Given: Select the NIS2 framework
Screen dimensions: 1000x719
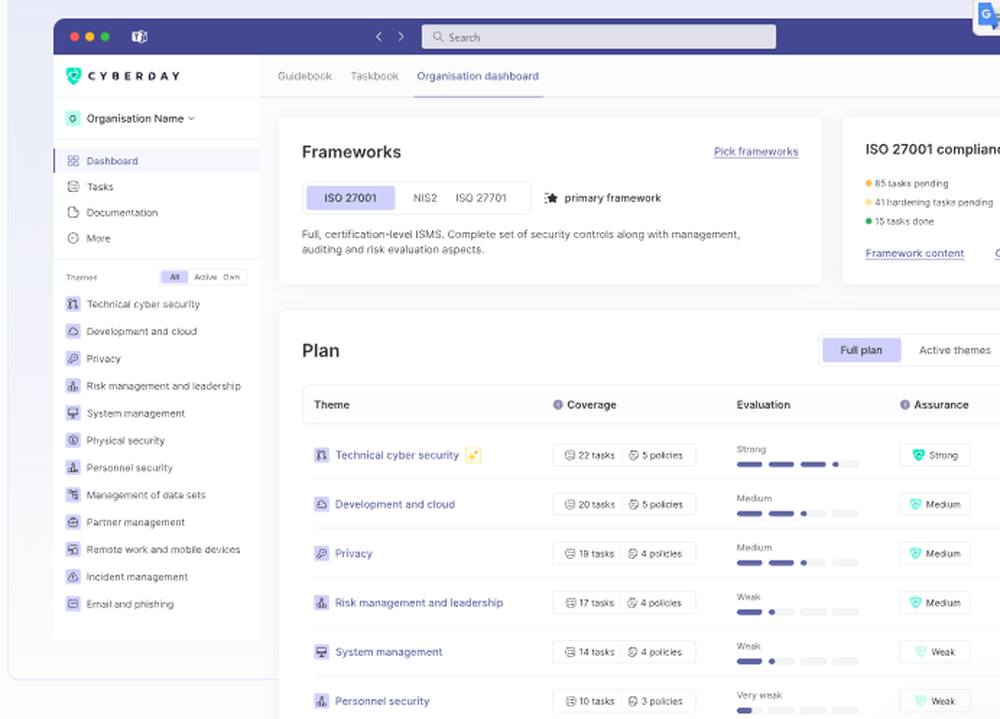Looking at the screenshot, I should coord(425,198).
